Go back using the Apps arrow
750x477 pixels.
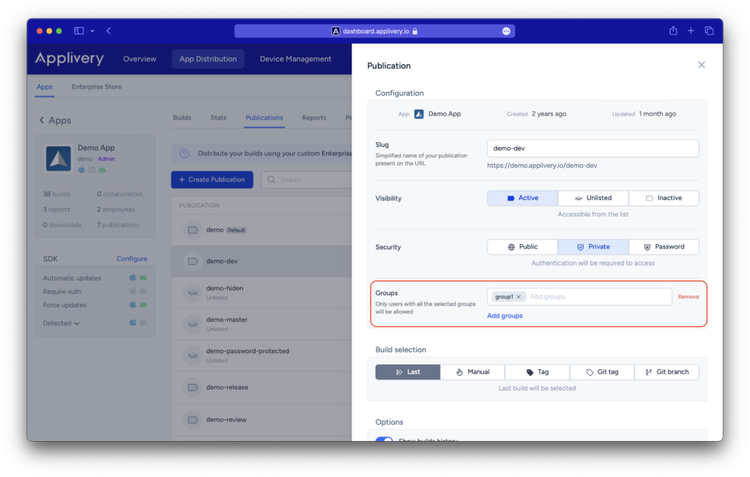(x=41, y=120)
